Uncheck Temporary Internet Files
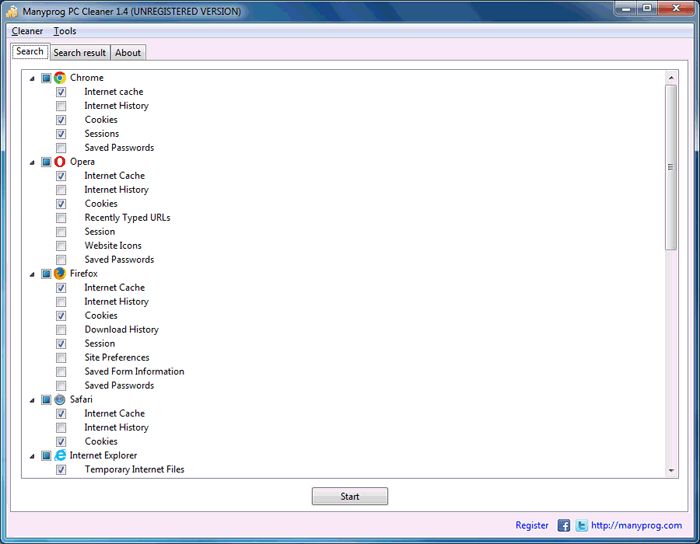The width and height of the screenshot is (700, 544). [61, 470]
